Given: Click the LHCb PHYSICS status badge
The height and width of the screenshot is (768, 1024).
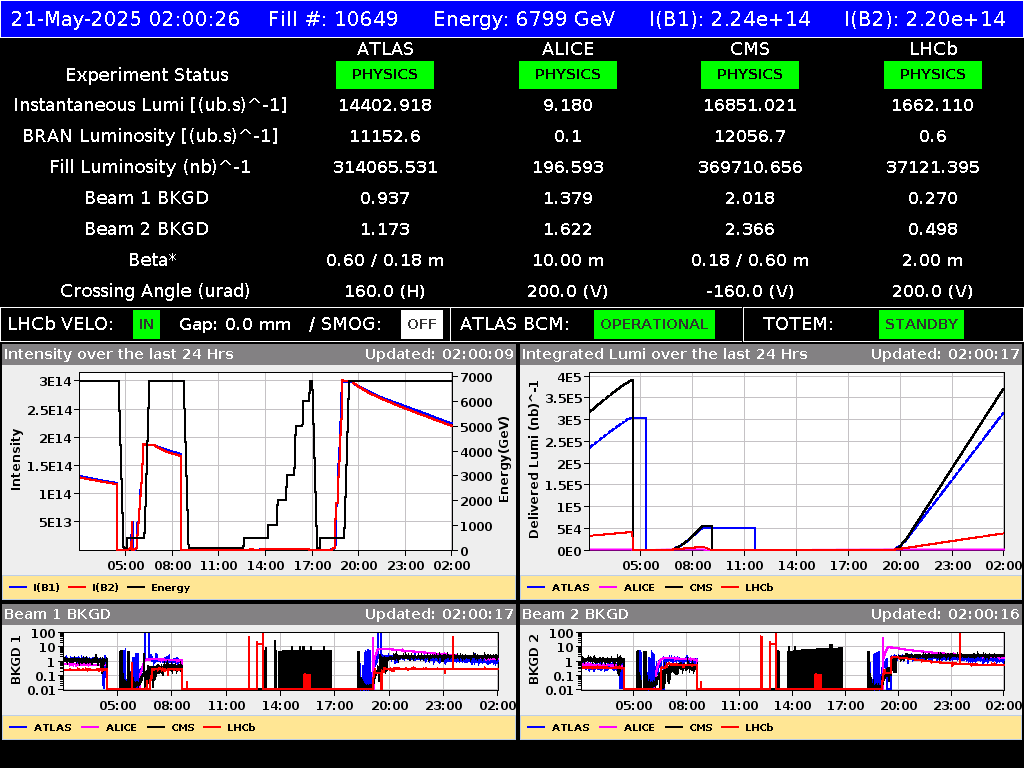Looking at the screenshot, I should click(933, 74).
